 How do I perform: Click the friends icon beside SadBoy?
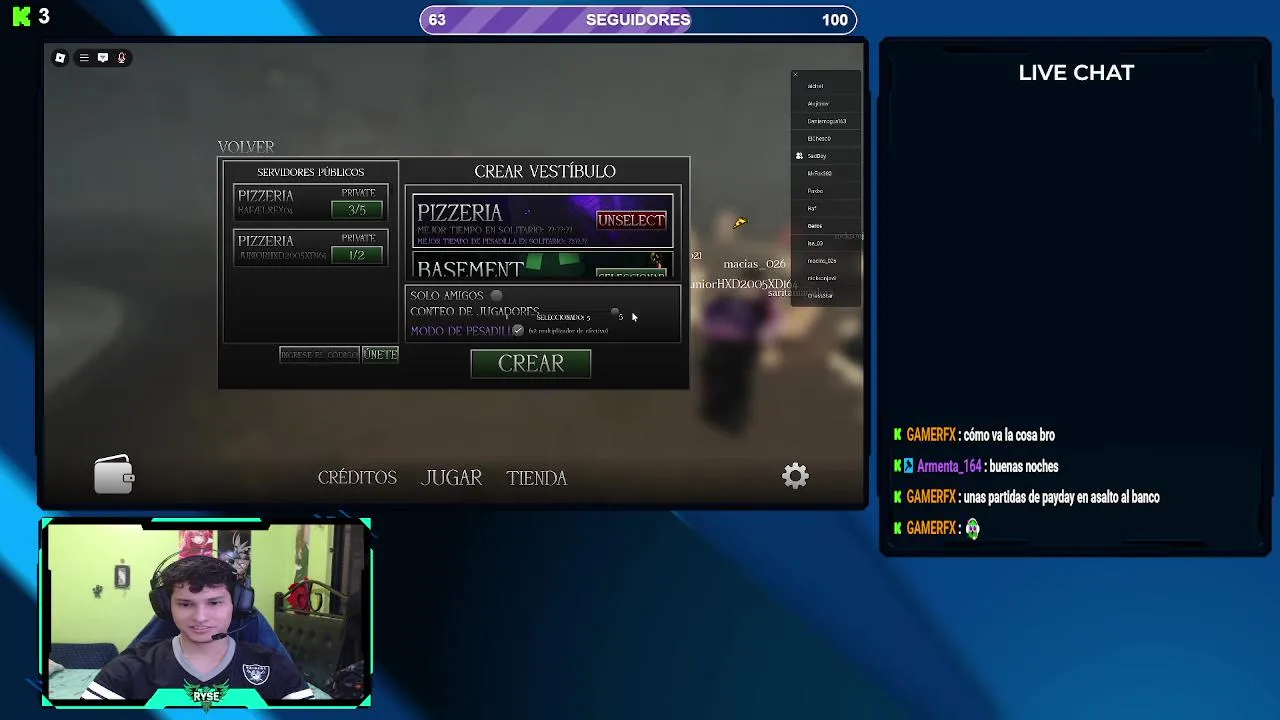point(799,156)
